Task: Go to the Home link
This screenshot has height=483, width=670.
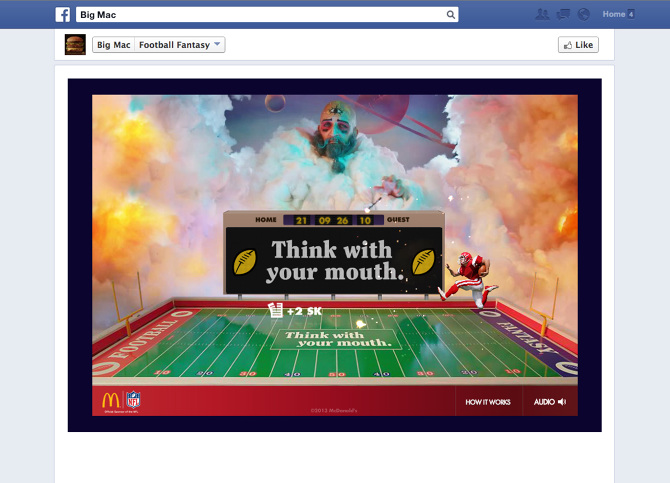Action: coord(614,14)
